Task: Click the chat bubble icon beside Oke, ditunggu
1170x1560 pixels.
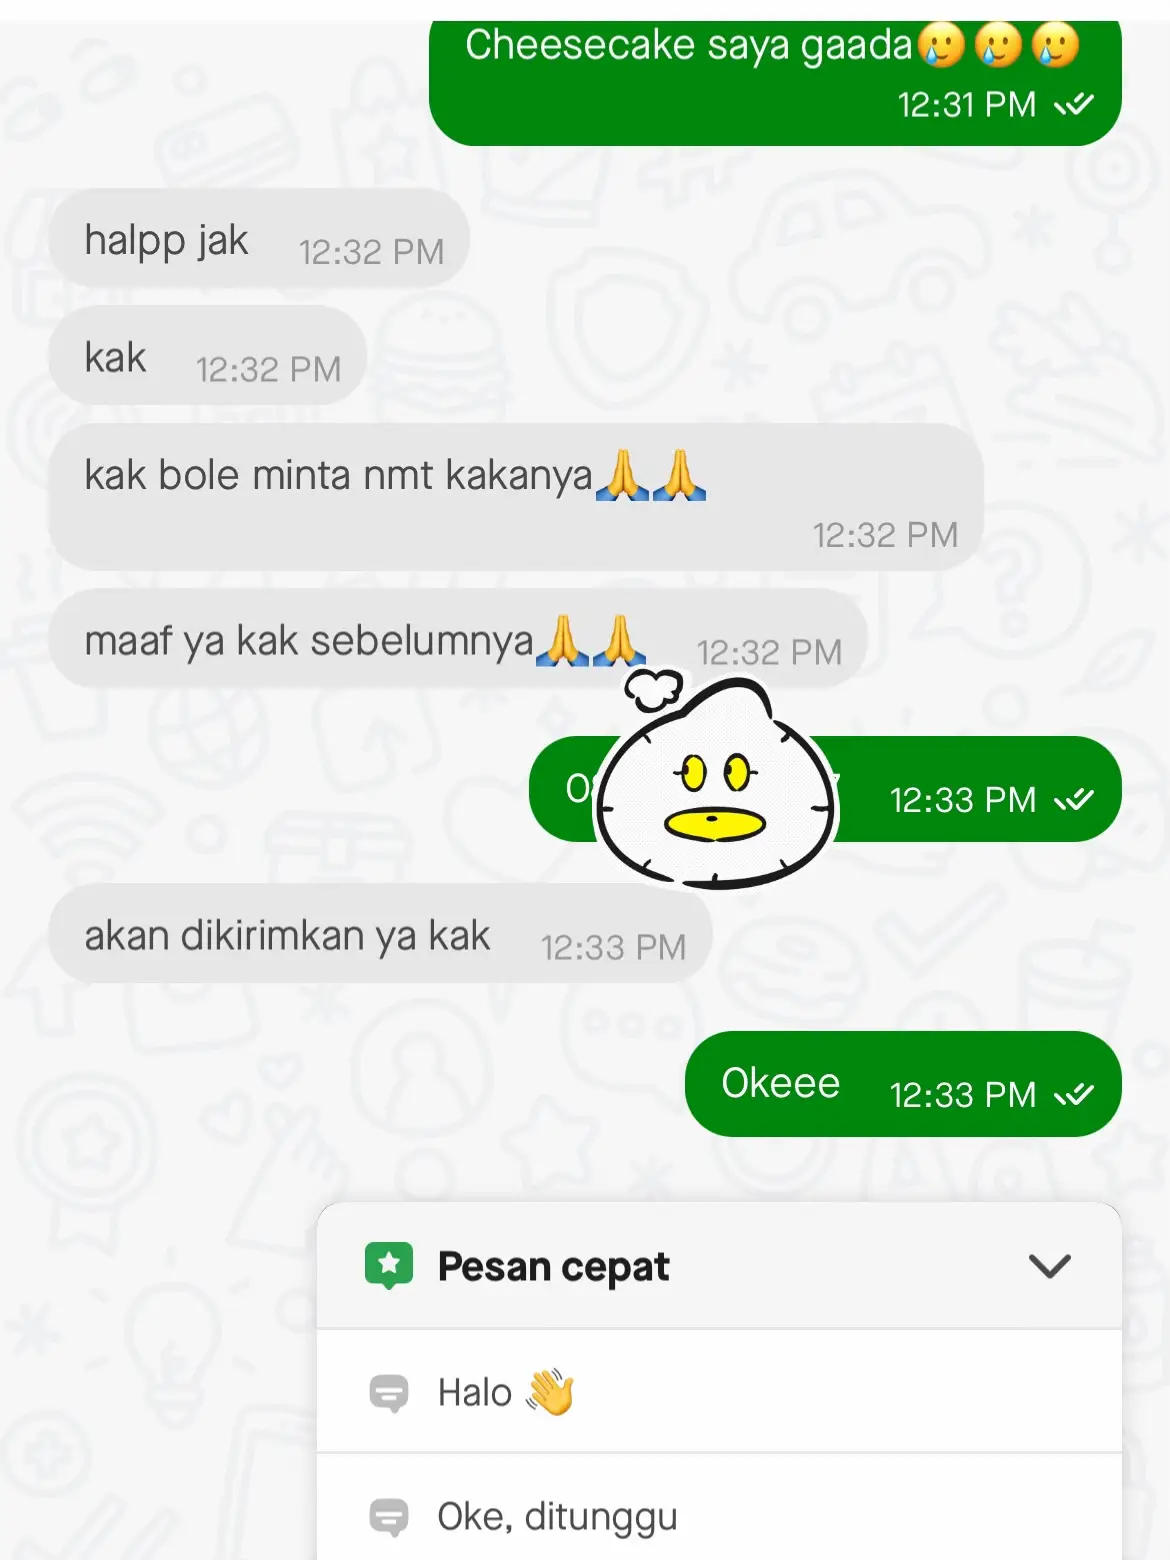Action: click(x=389, y=1517)
